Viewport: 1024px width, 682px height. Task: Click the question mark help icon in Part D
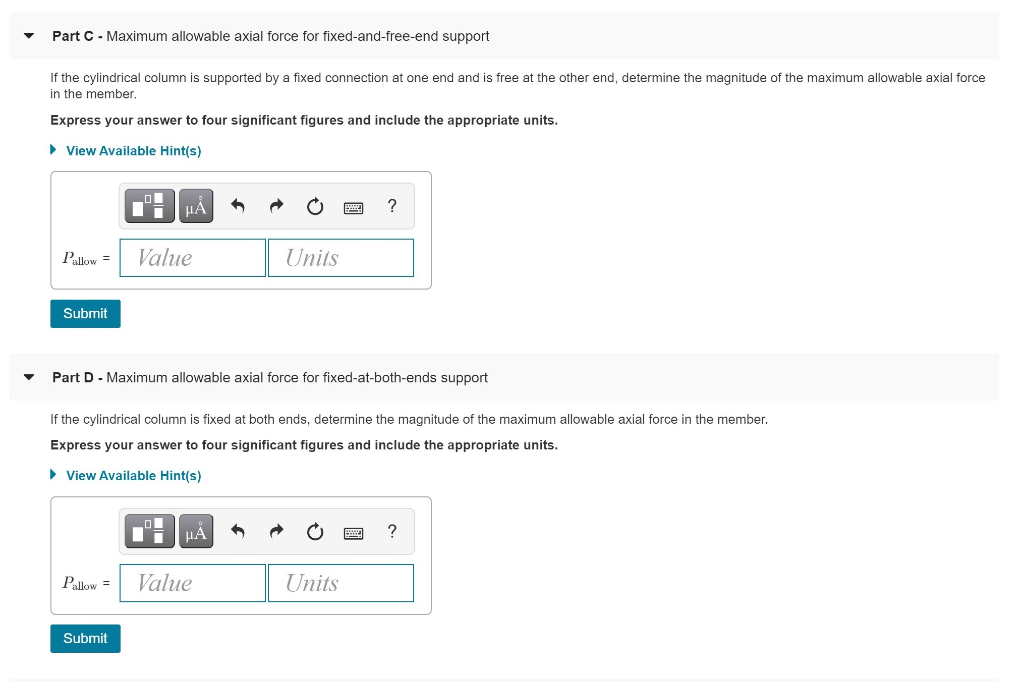391,531
